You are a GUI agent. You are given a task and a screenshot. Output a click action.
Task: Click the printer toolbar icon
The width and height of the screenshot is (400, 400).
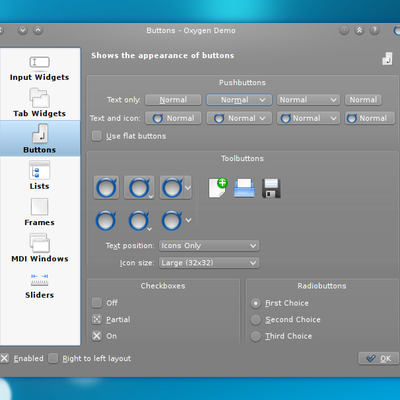244,188
